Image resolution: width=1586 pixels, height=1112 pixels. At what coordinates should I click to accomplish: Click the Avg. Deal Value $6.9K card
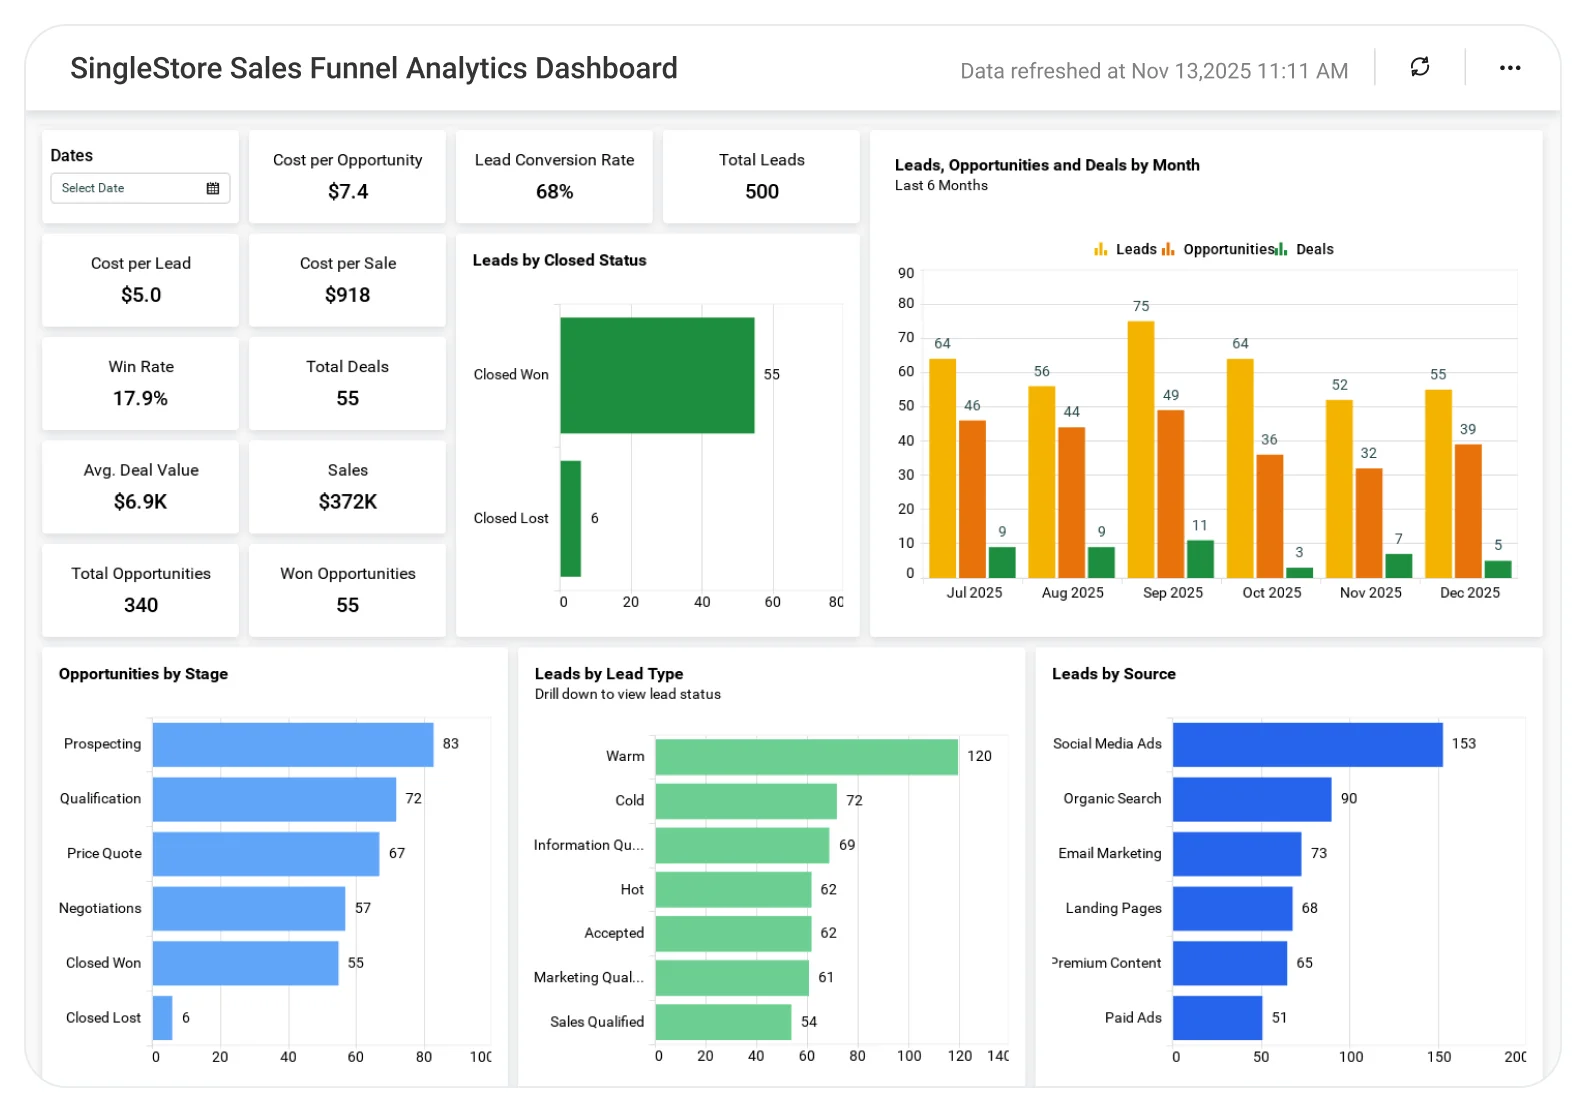140,487
